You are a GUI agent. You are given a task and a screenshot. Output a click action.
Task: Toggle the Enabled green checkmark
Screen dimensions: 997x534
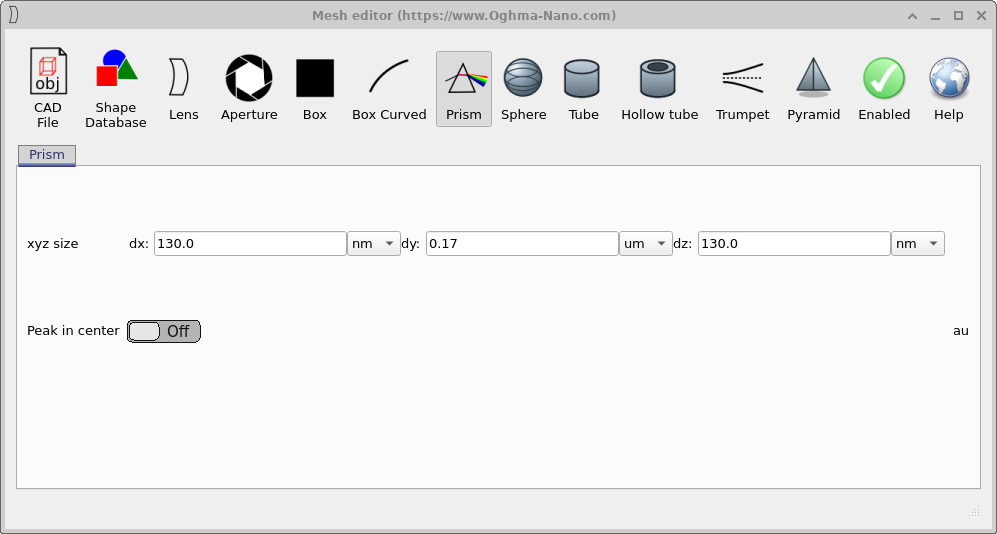(884, 88)
